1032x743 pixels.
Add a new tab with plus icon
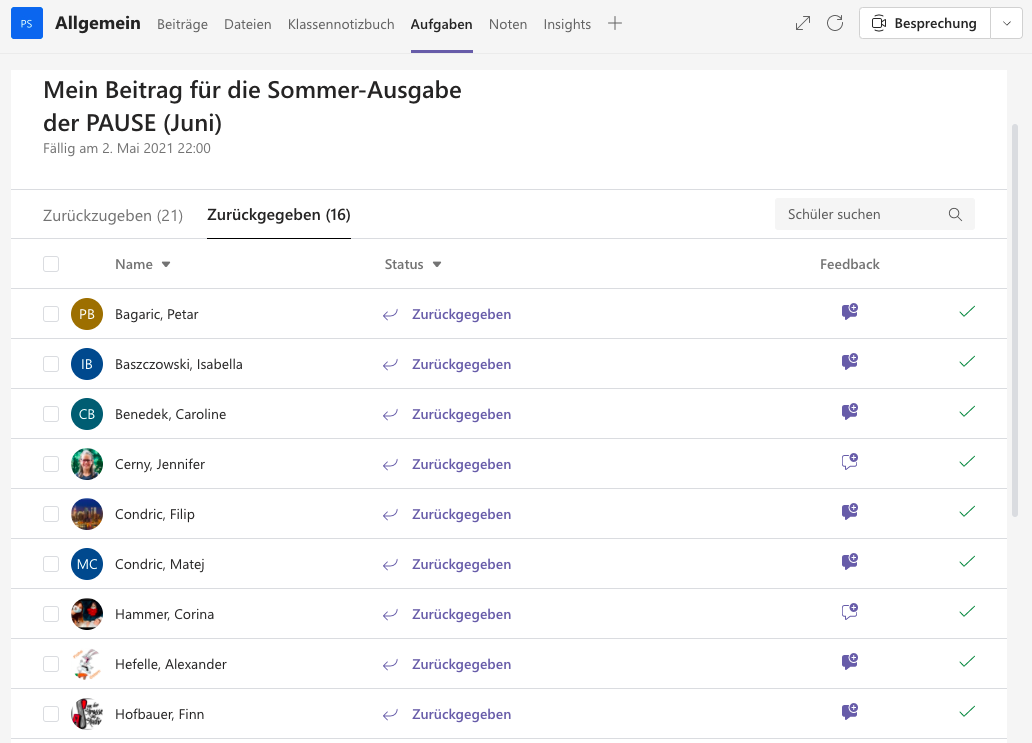pos(615,23)
